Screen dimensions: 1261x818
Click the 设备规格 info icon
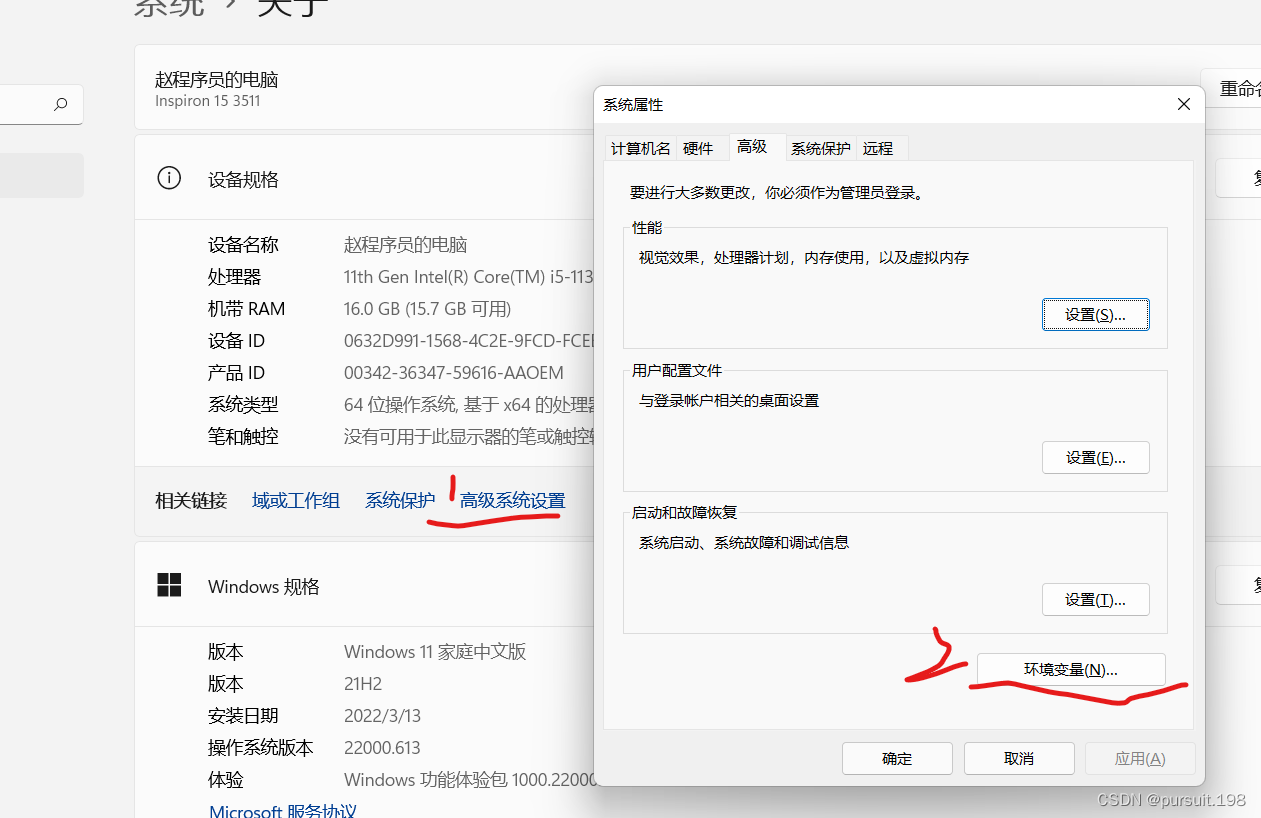169,179
